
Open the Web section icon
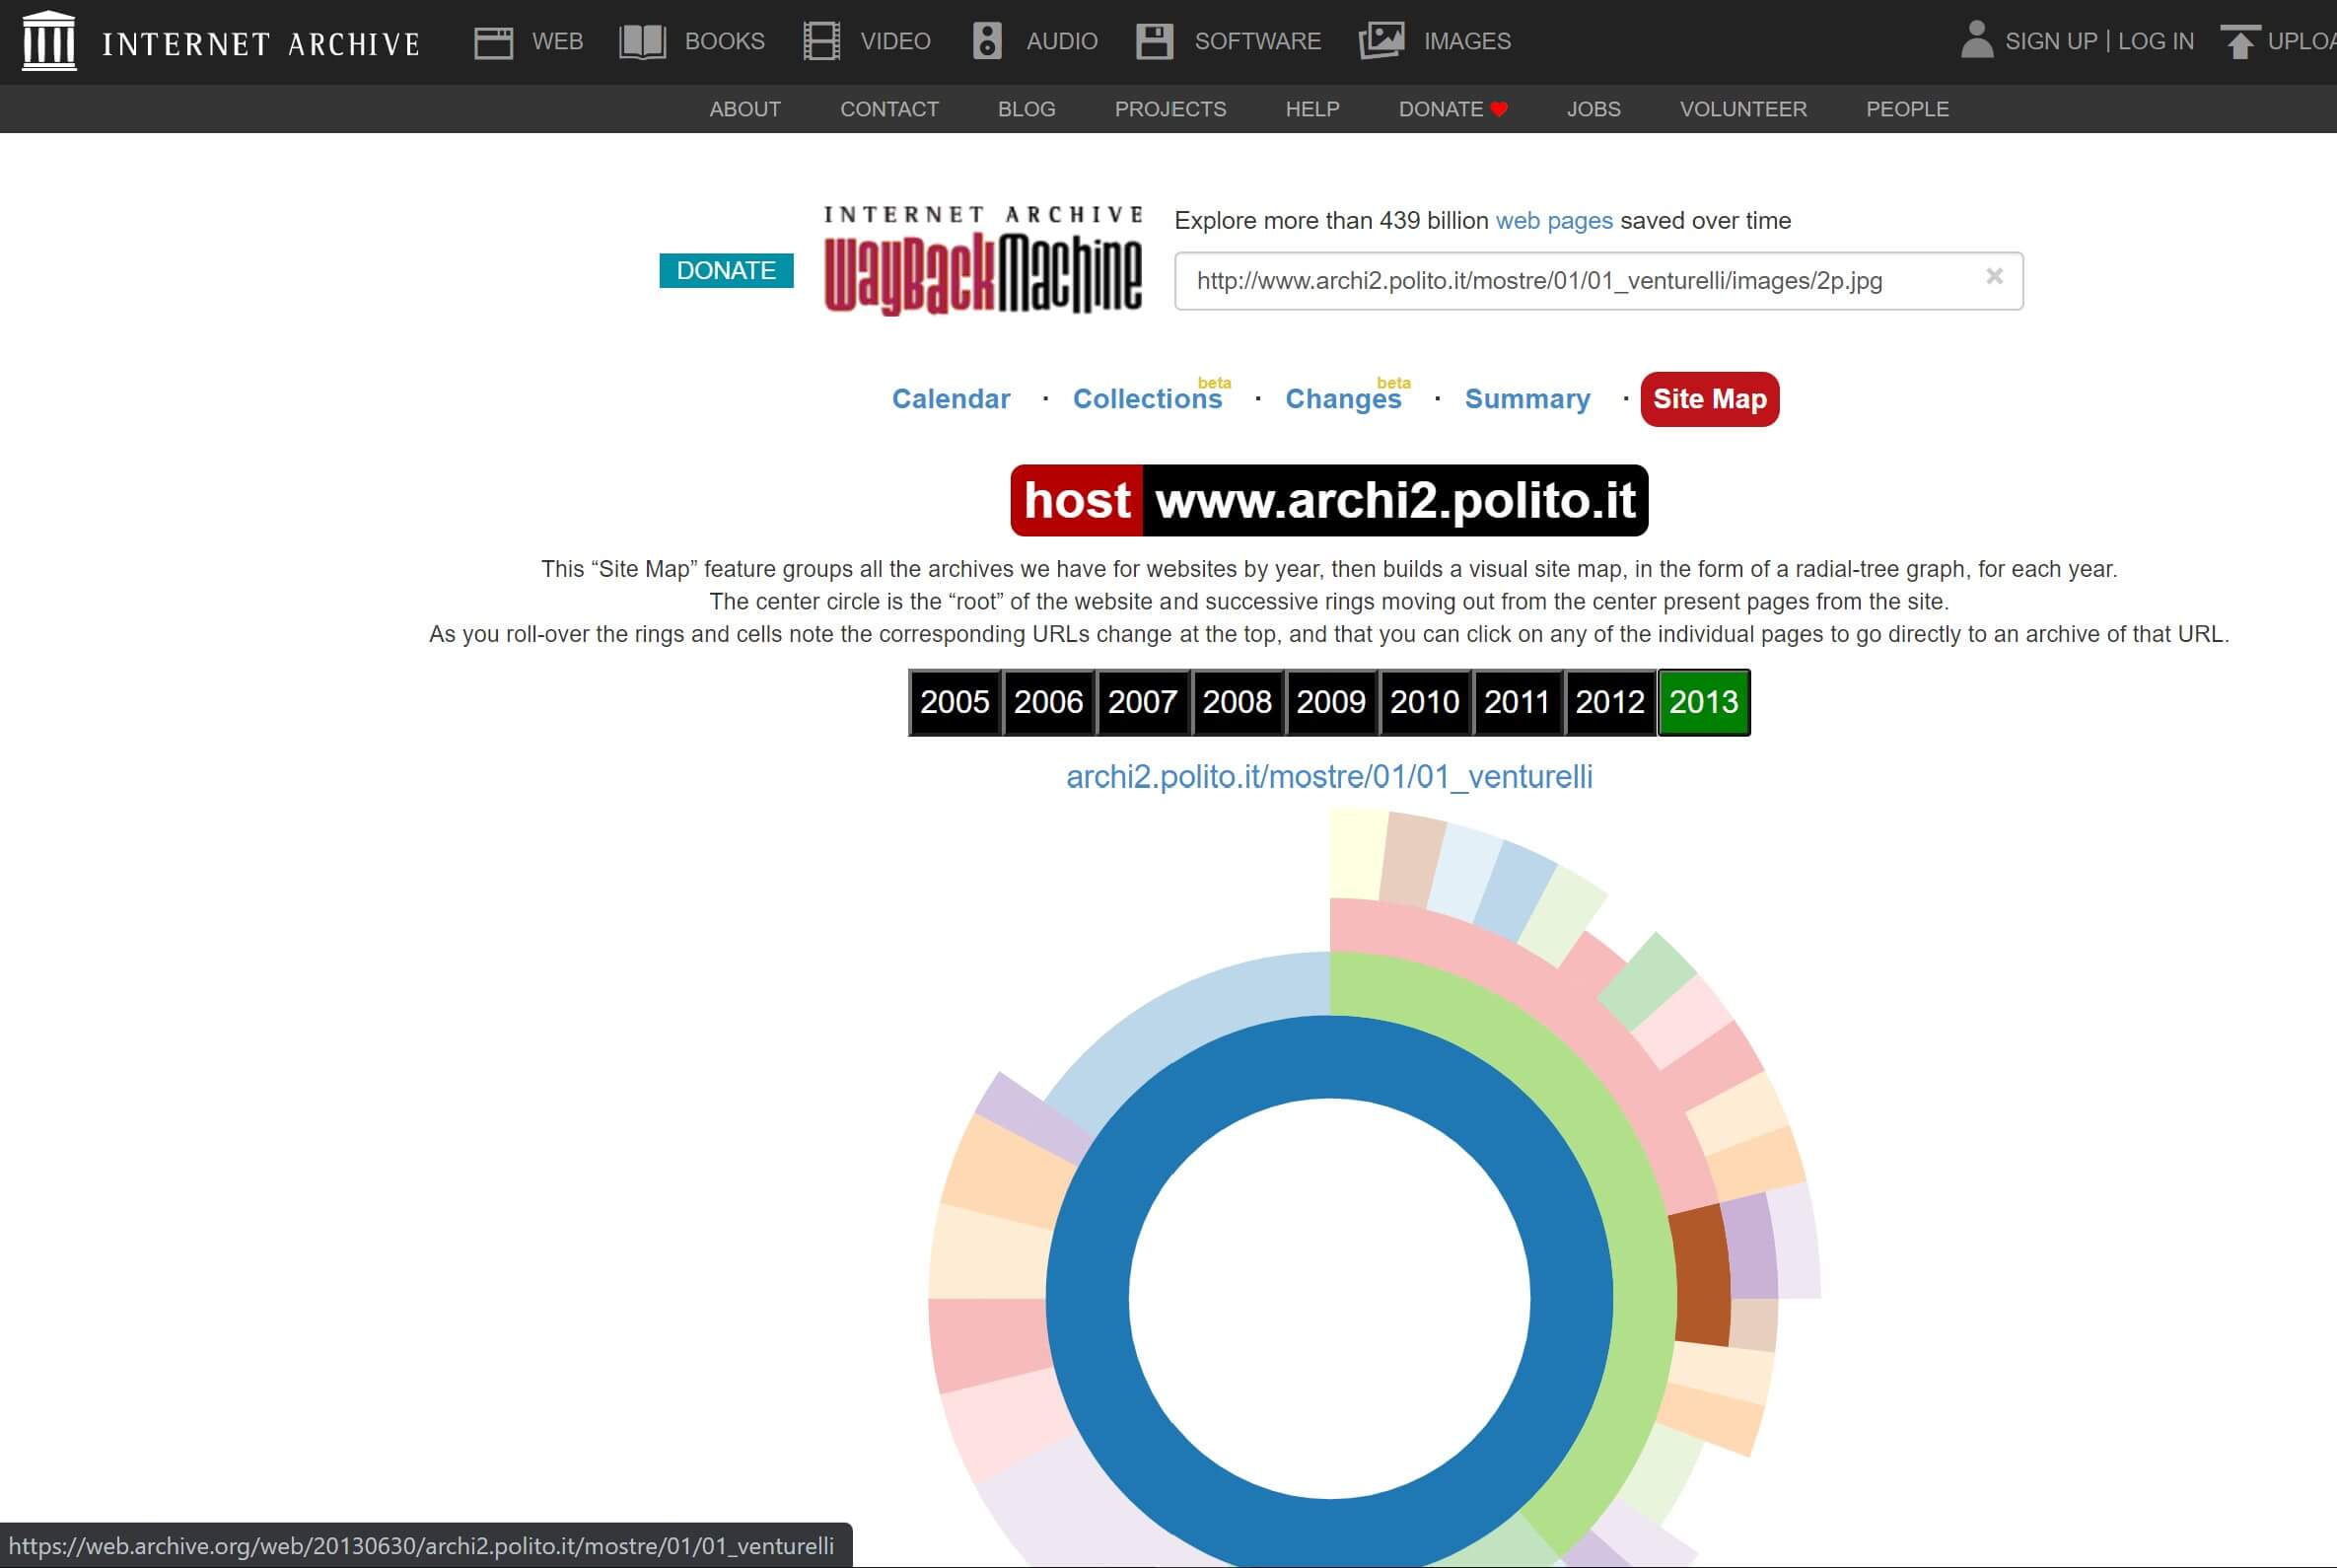(x=493, y=42)
